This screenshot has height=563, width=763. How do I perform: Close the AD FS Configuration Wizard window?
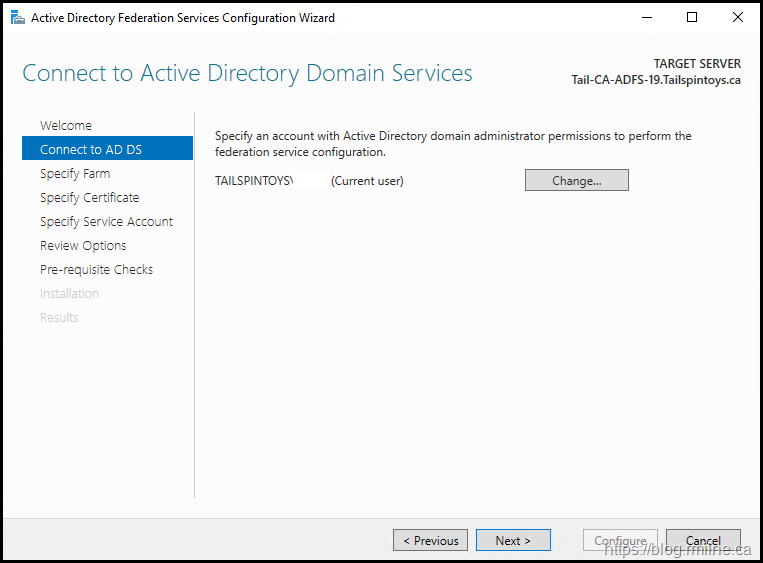pos(738,18)
